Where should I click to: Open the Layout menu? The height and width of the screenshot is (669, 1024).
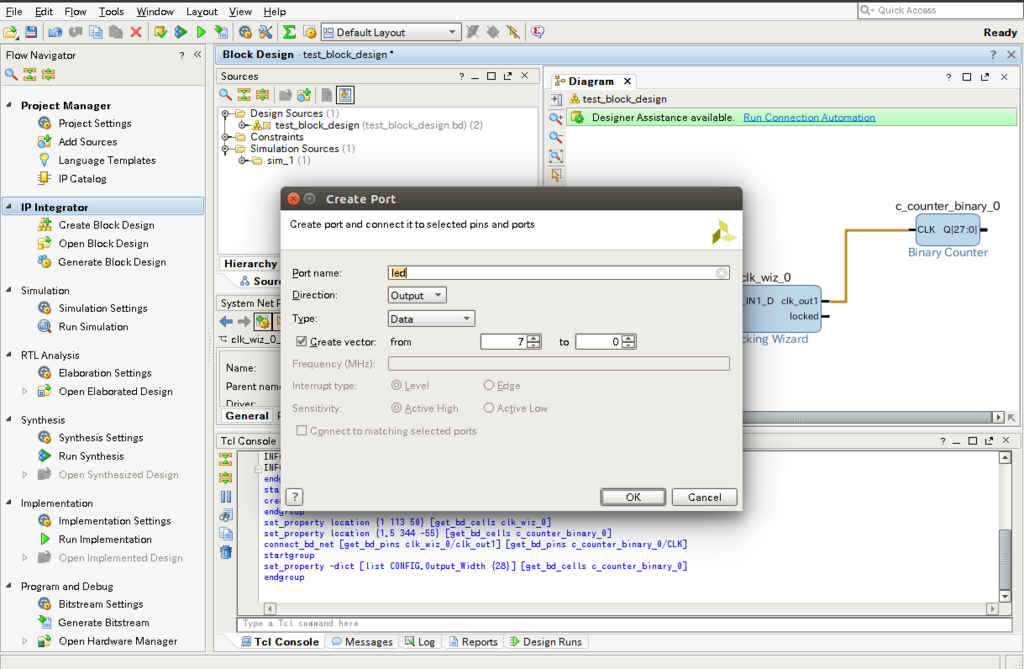point(202,11)
